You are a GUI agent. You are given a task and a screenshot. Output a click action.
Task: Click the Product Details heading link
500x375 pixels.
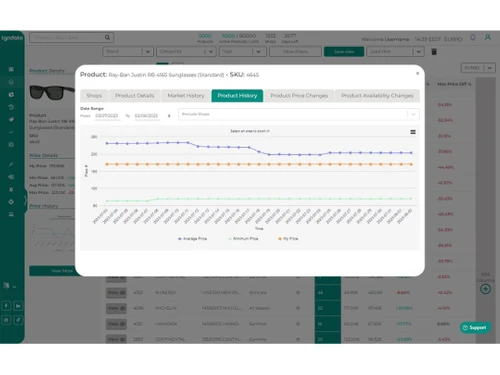(x=47, y=71)
